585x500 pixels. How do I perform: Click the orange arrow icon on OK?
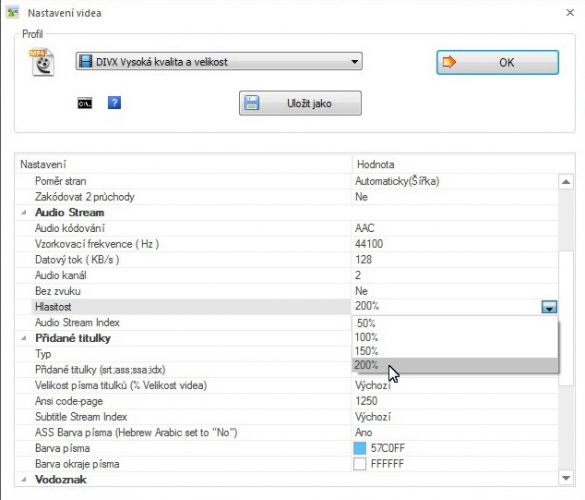tap(449, 62)
